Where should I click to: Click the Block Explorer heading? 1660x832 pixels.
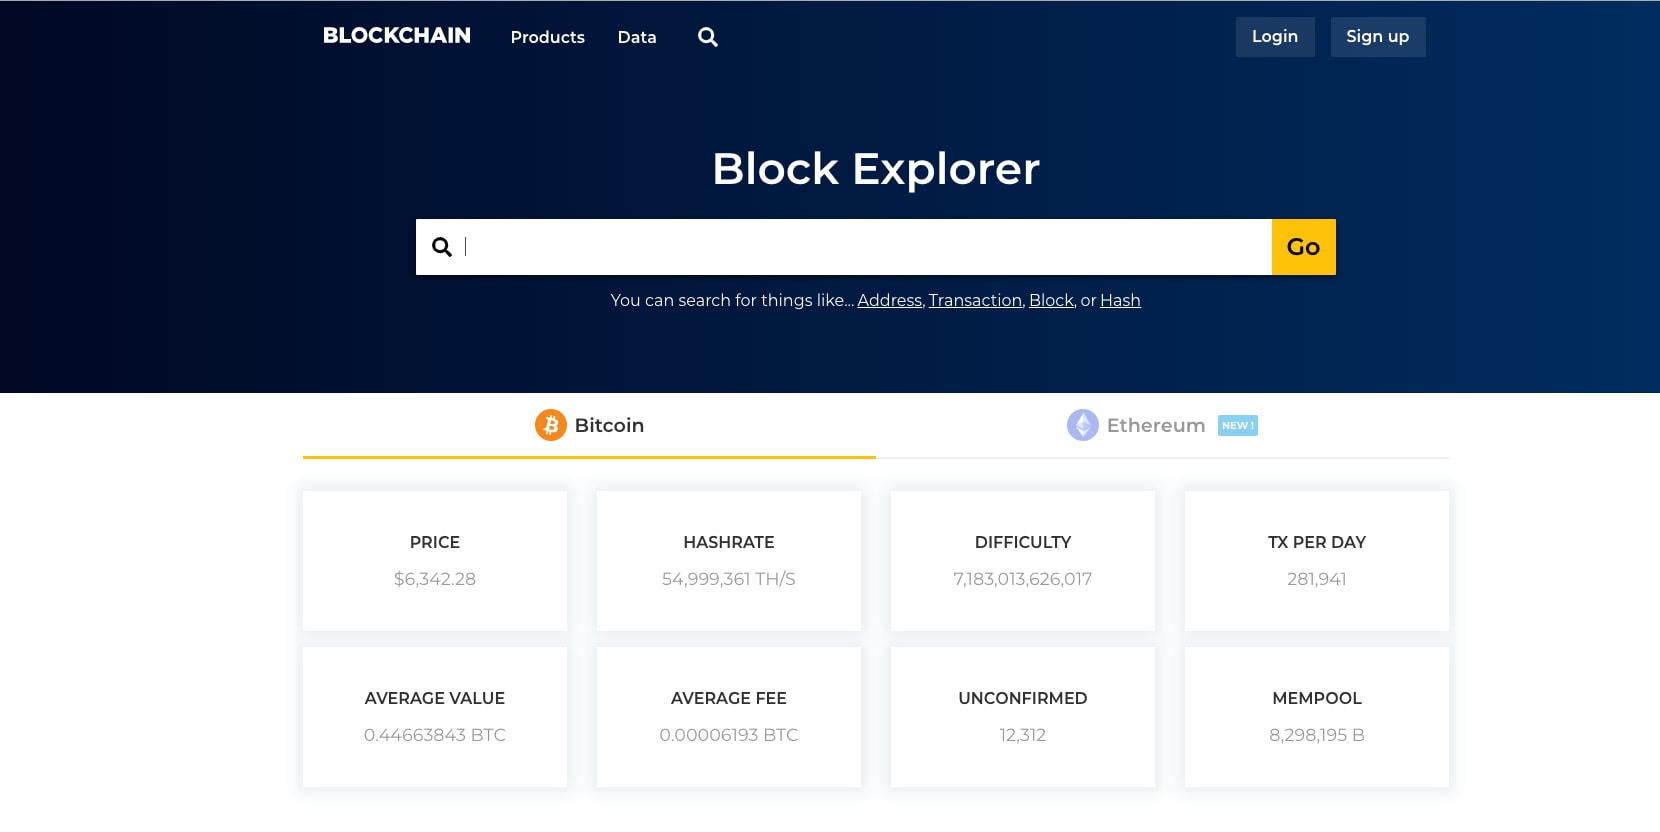point(876,168)
